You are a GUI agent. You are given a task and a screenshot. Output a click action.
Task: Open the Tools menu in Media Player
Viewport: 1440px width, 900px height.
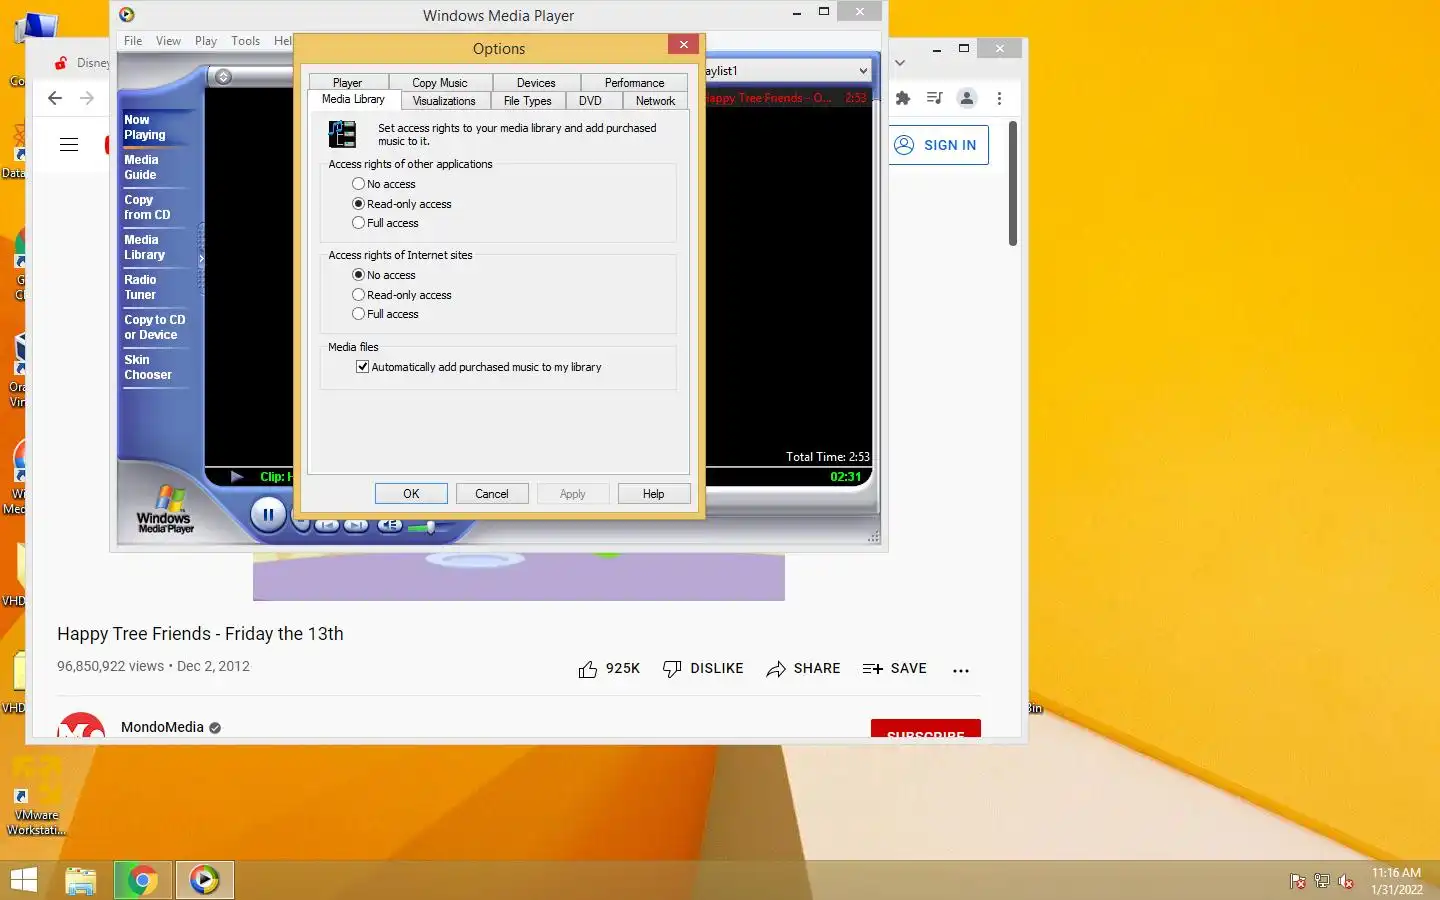tap(245, 41)
